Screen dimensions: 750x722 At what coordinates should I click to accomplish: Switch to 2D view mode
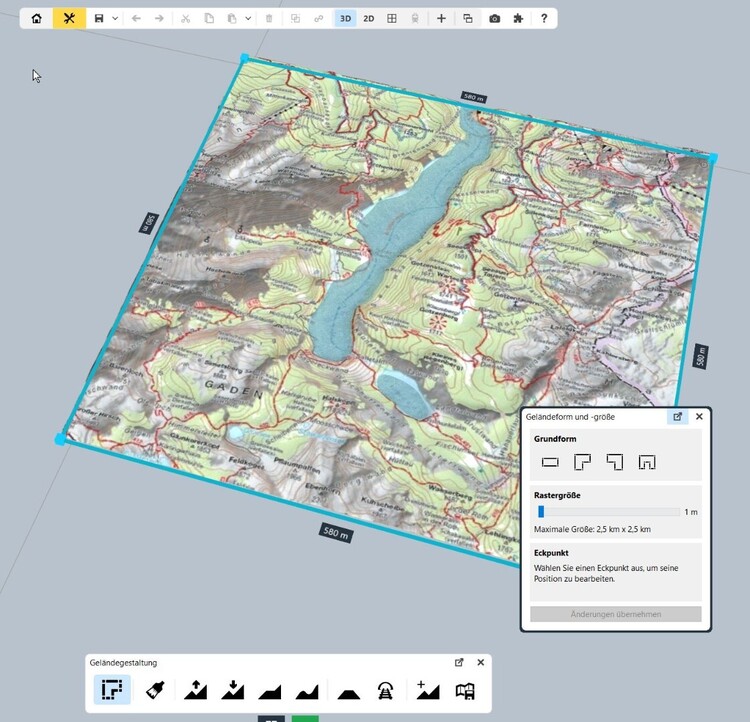(x=368, y=19)
